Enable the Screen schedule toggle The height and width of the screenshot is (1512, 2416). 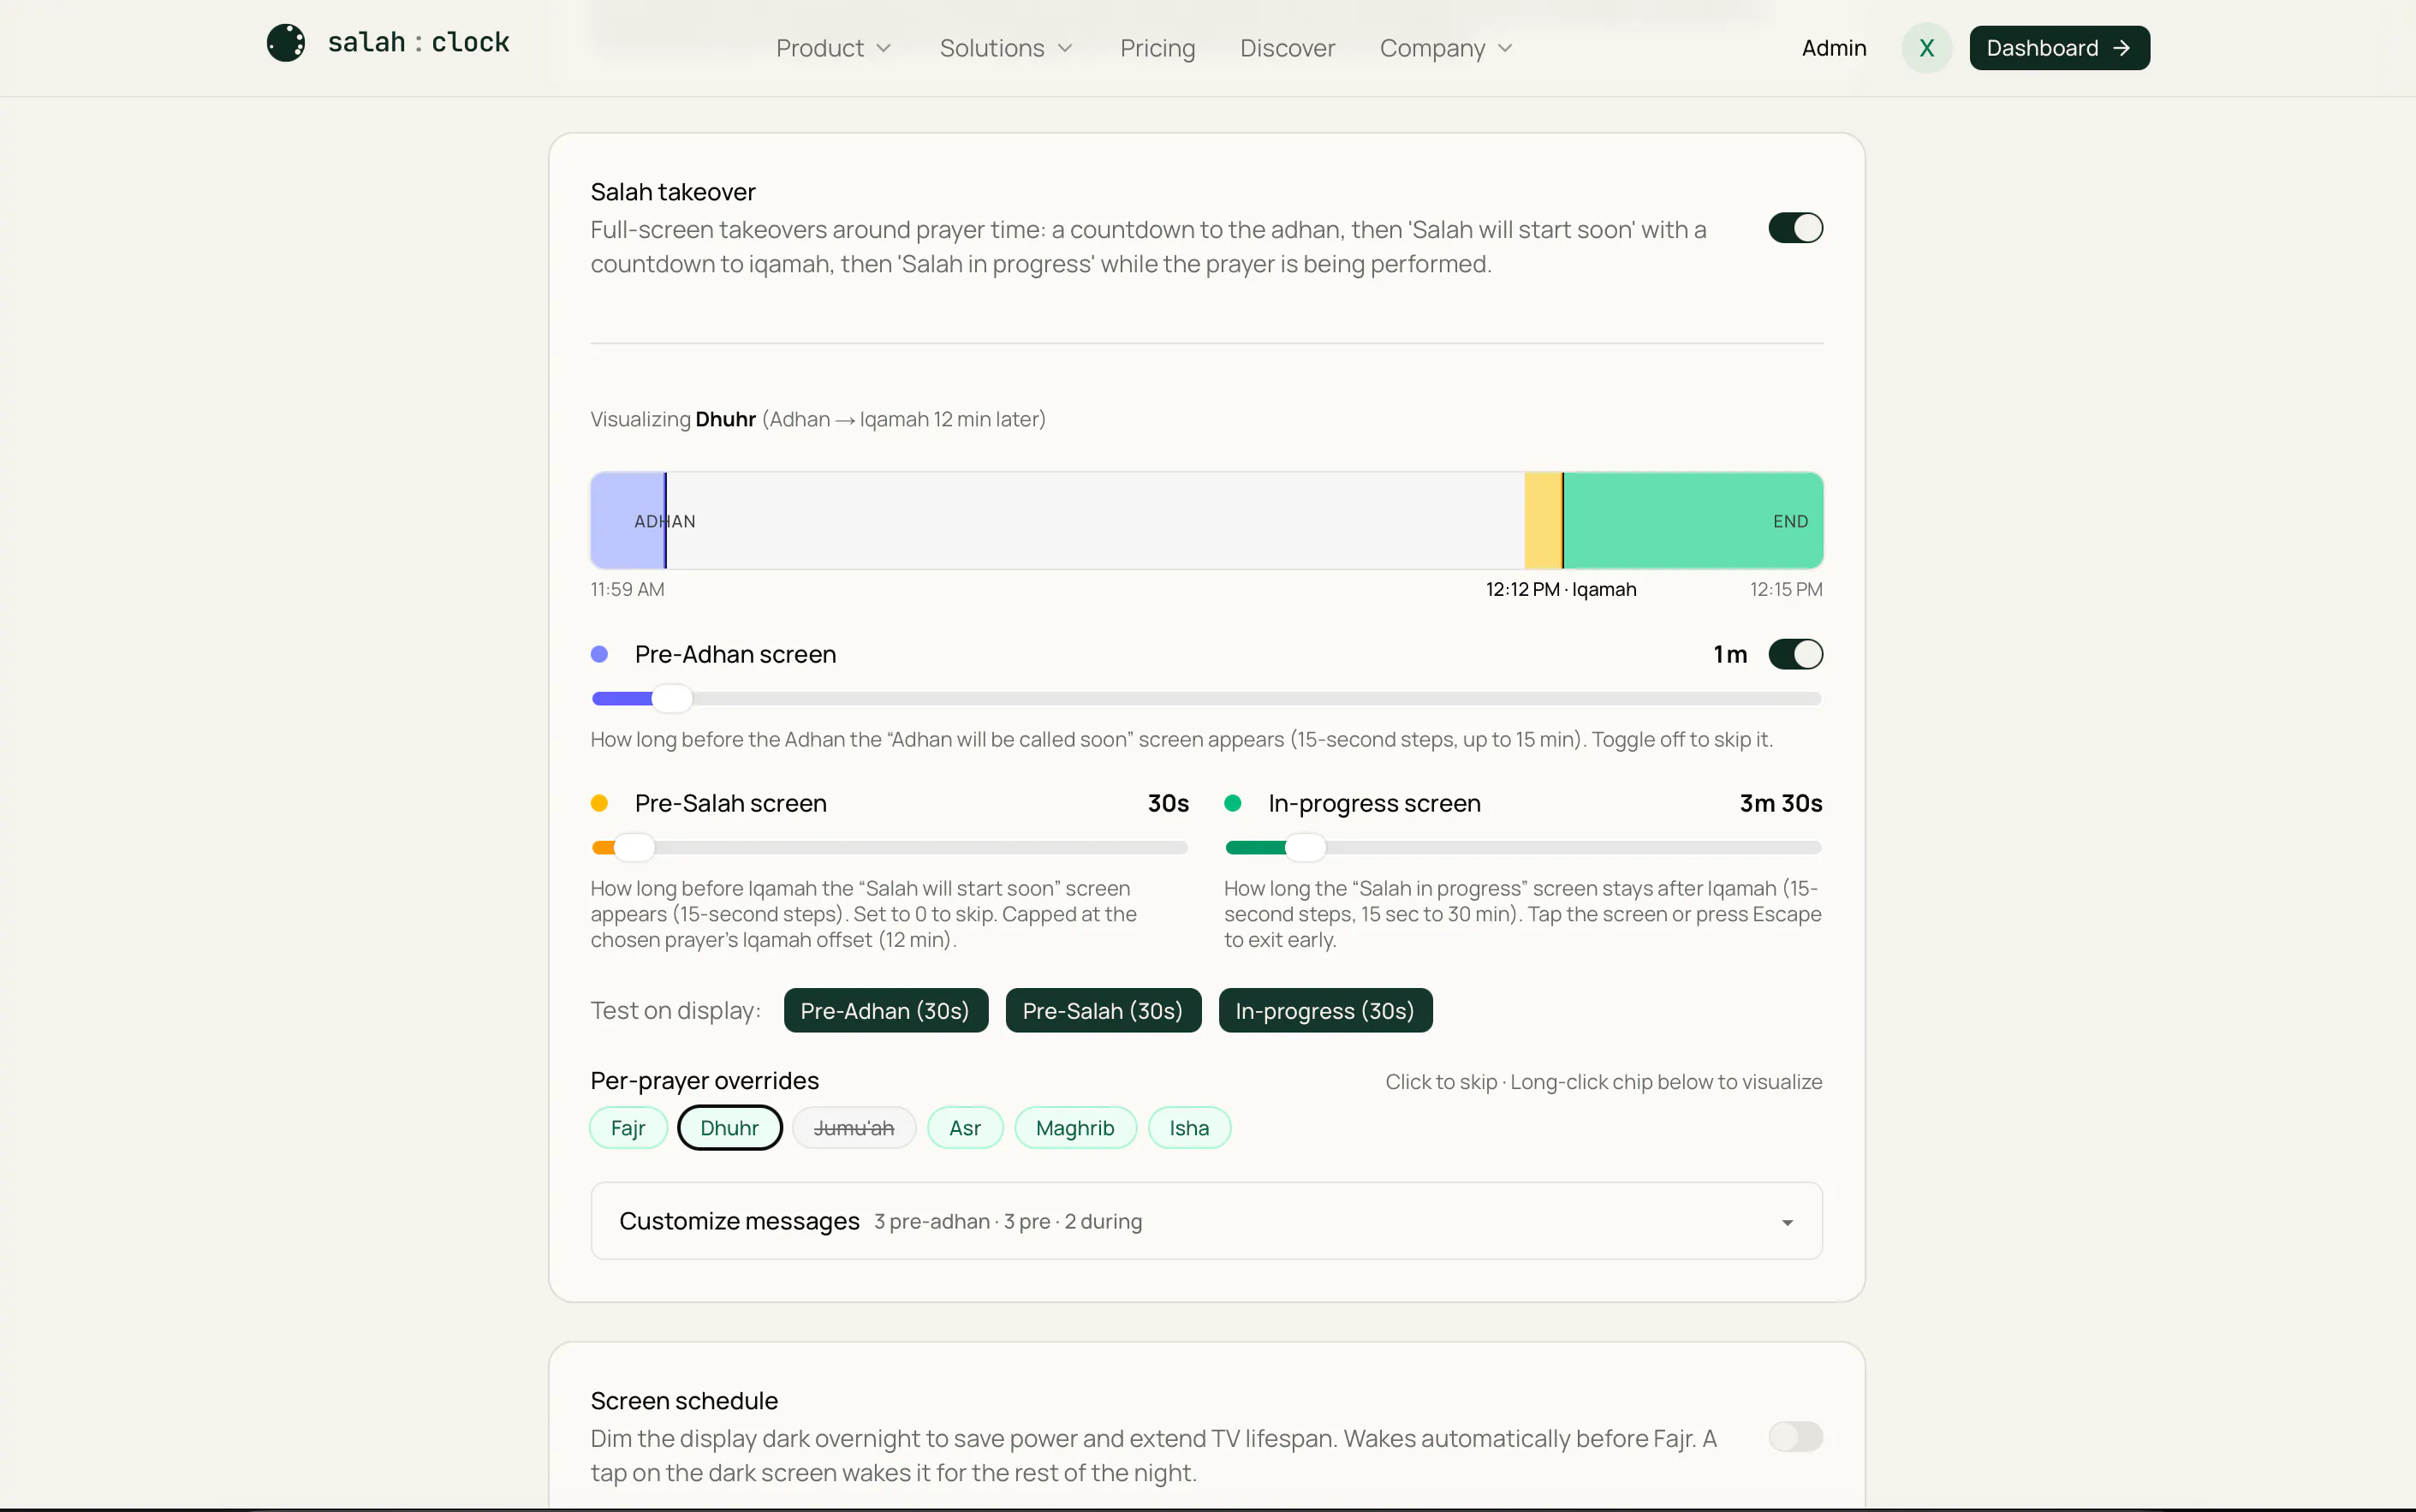tap(1796, 1437)
